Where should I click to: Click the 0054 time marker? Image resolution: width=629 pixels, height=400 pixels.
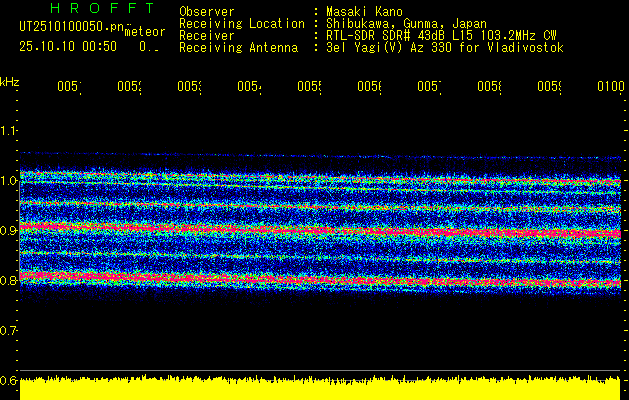pyautogui.click(x=250, y=86)
